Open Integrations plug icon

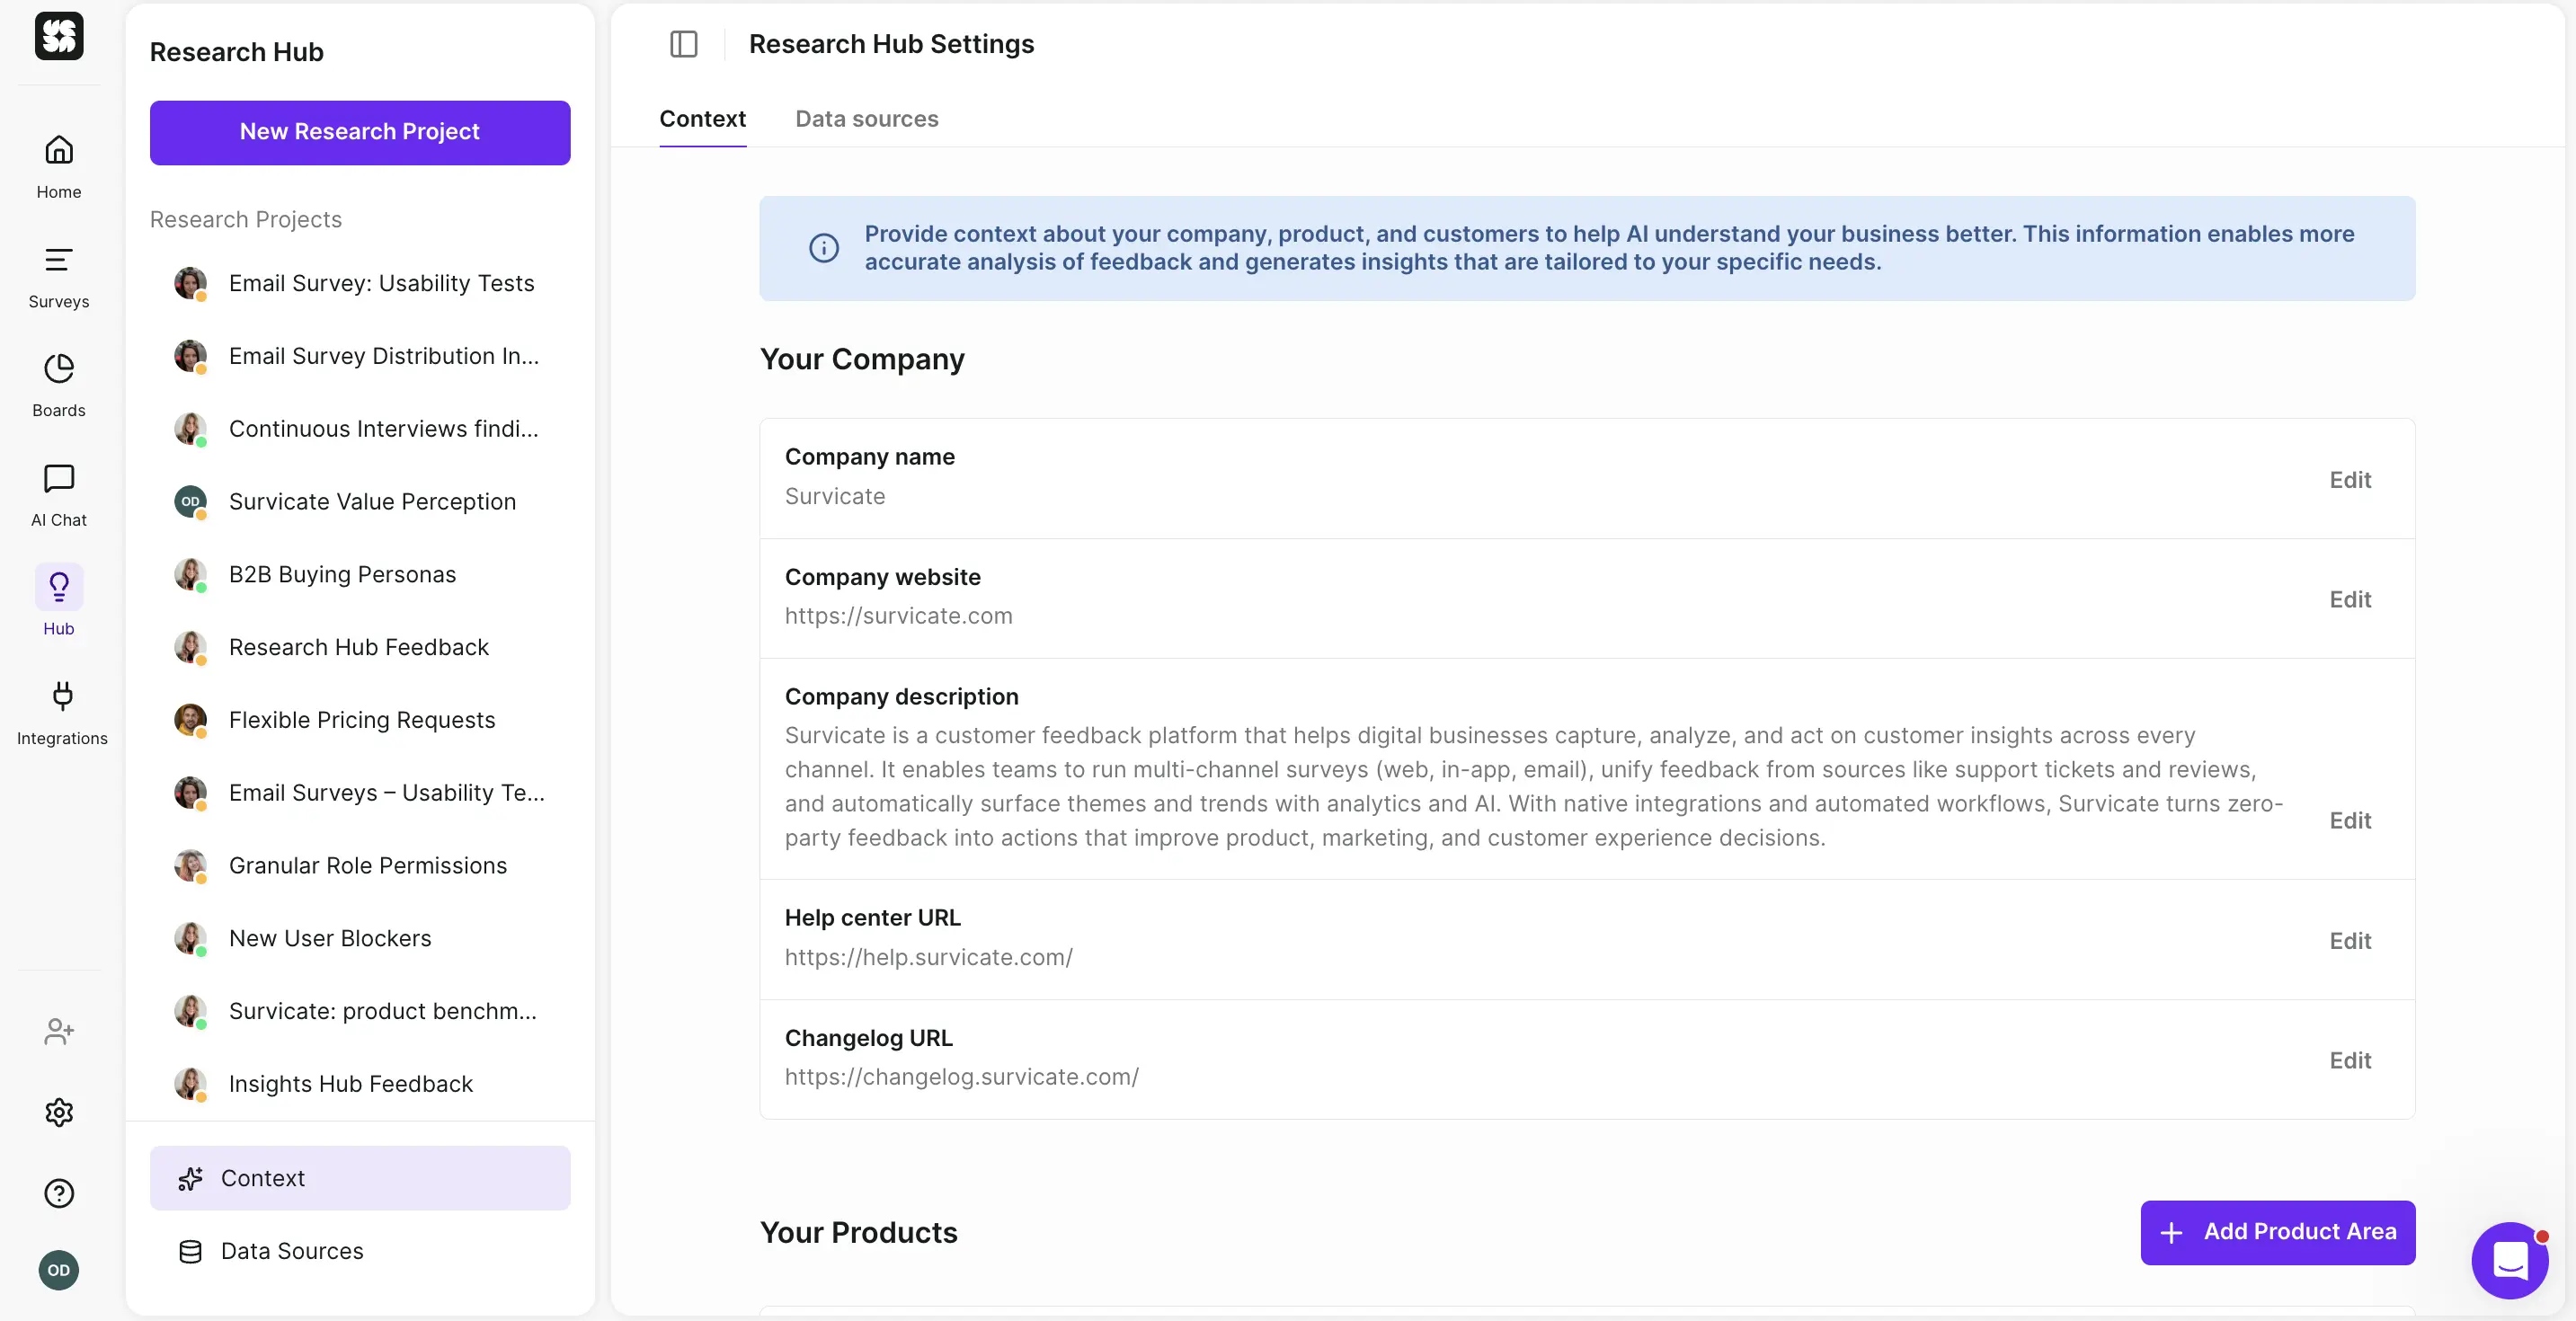(62, 696)
